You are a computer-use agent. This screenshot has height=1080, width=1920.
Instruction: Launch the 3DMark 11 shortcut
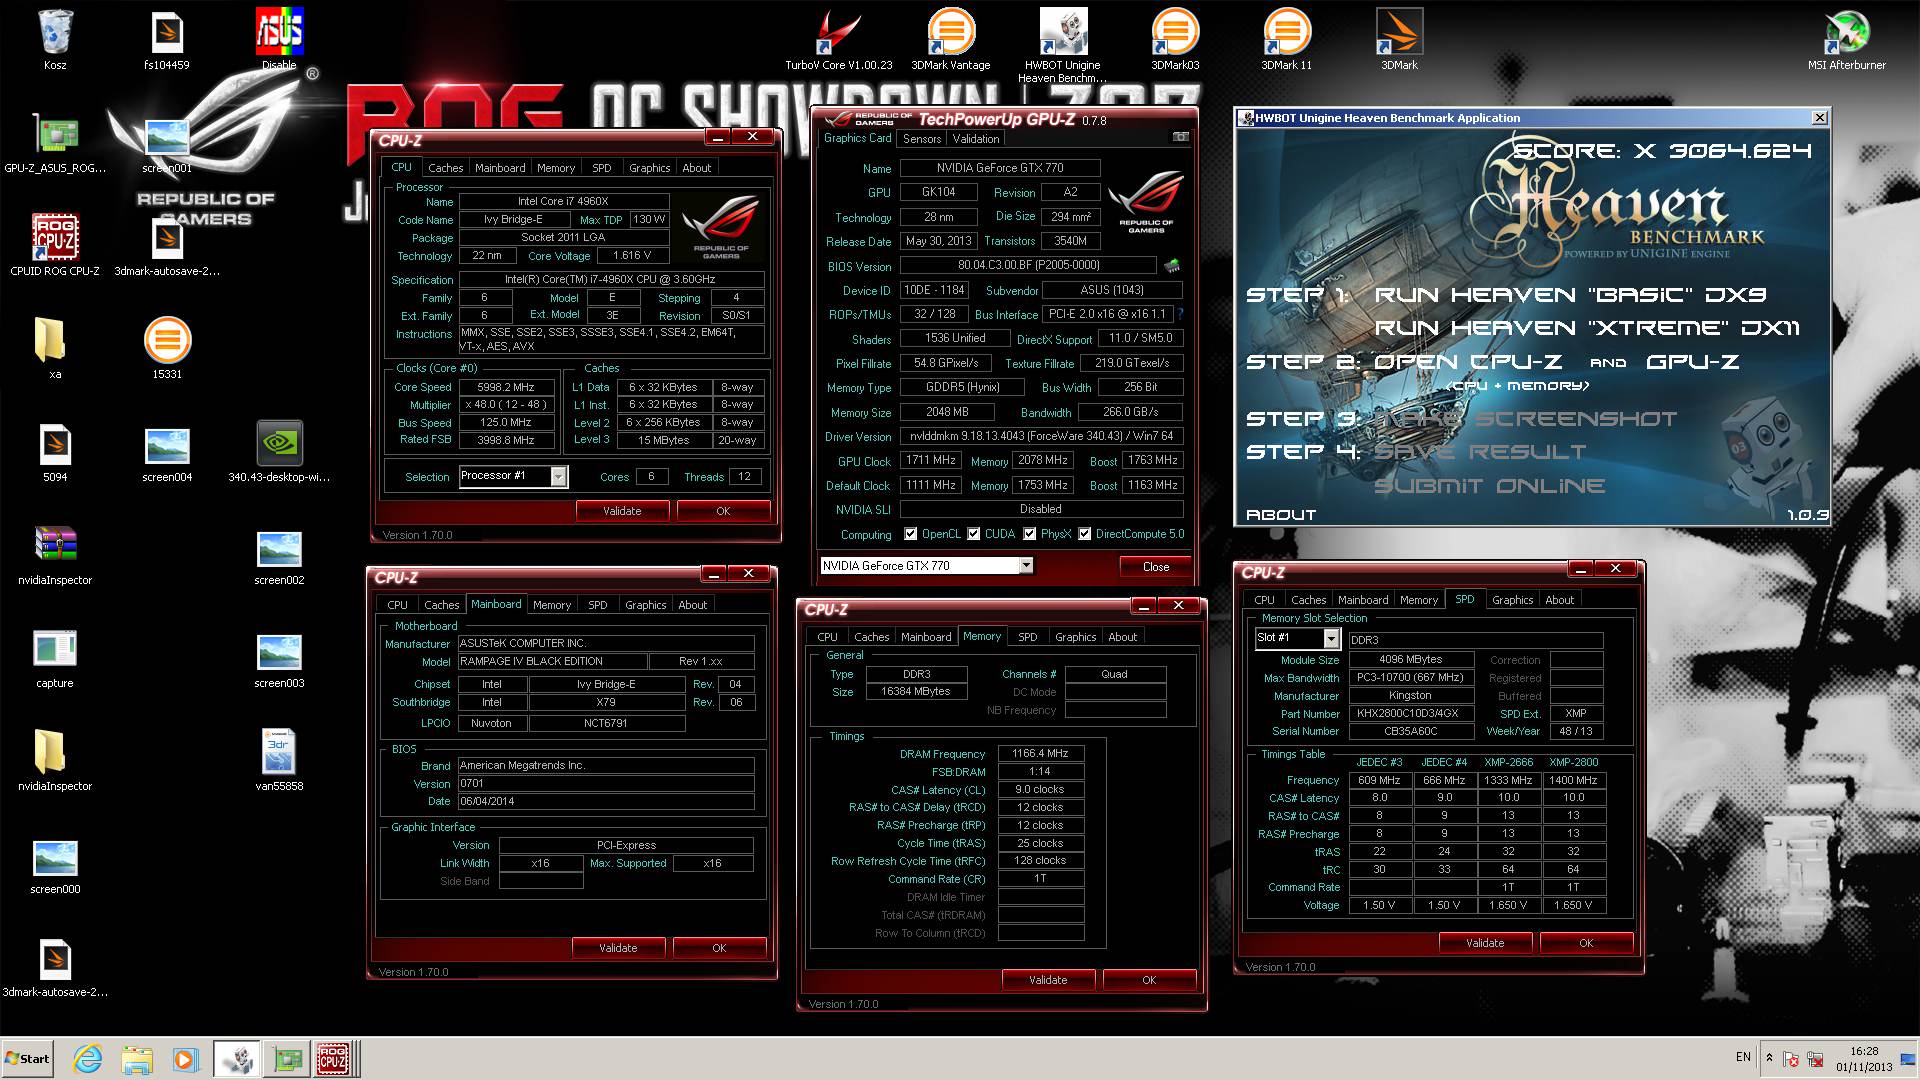coord(1287,40)
